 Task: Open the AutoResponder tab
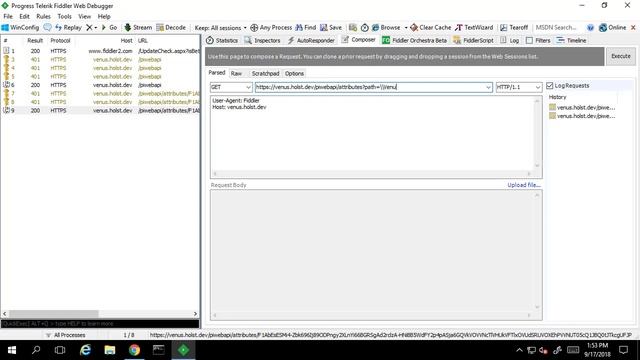point(311,40)
